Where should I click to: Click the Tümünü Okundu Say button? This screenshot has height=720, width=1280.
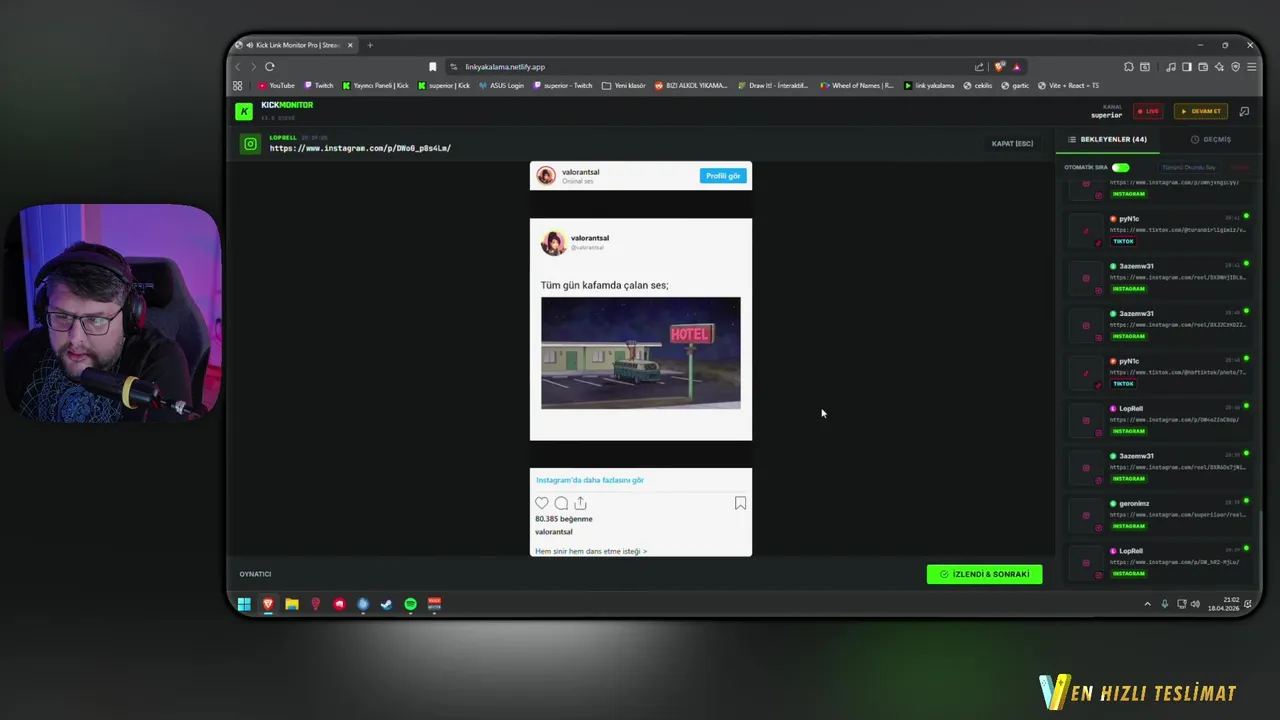click(1189, 168)
